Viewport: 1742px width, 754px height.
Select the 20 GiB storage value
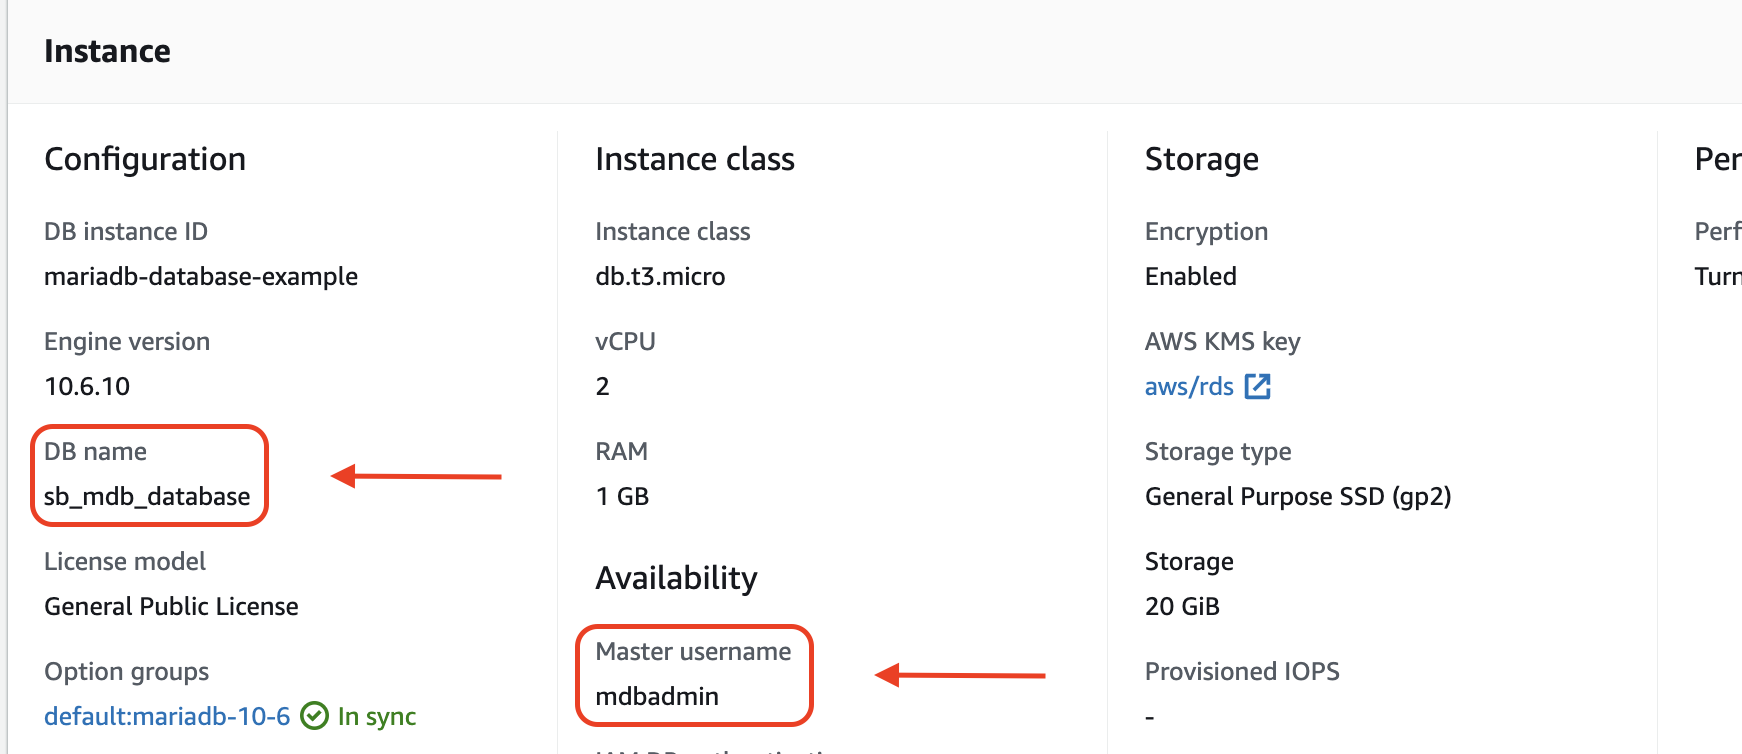[1182, 606]
